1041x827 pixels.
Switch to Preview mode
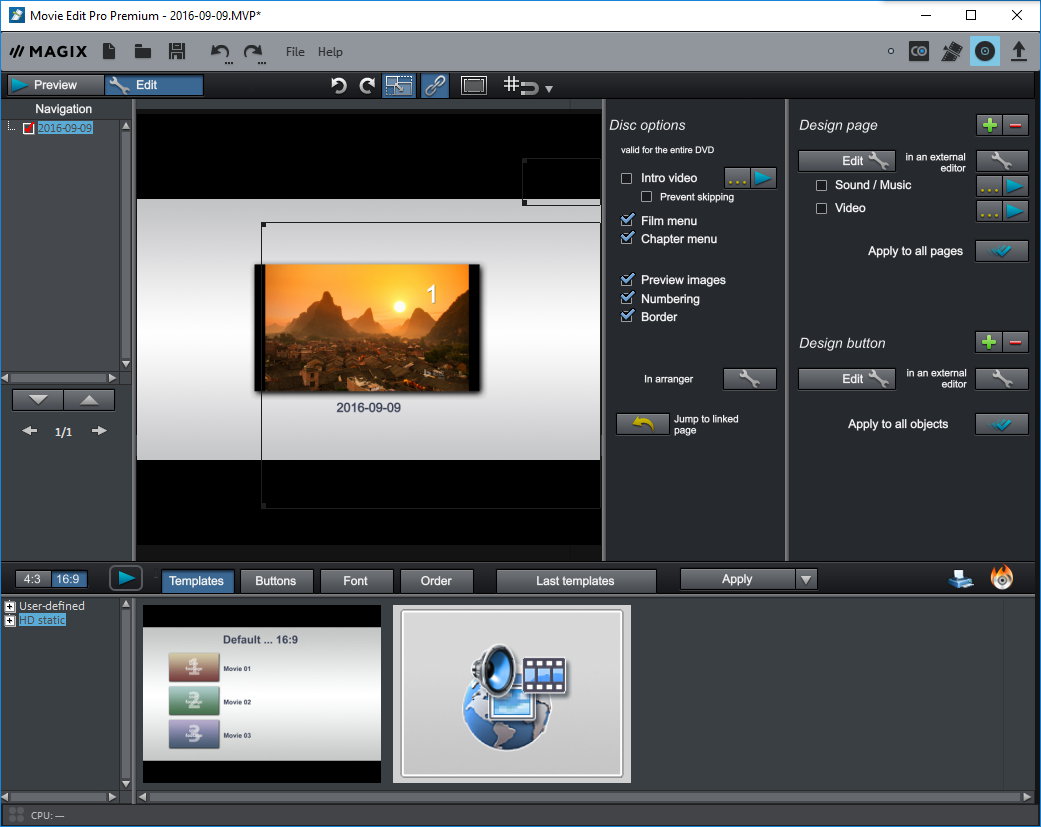(x=55, y=85)
